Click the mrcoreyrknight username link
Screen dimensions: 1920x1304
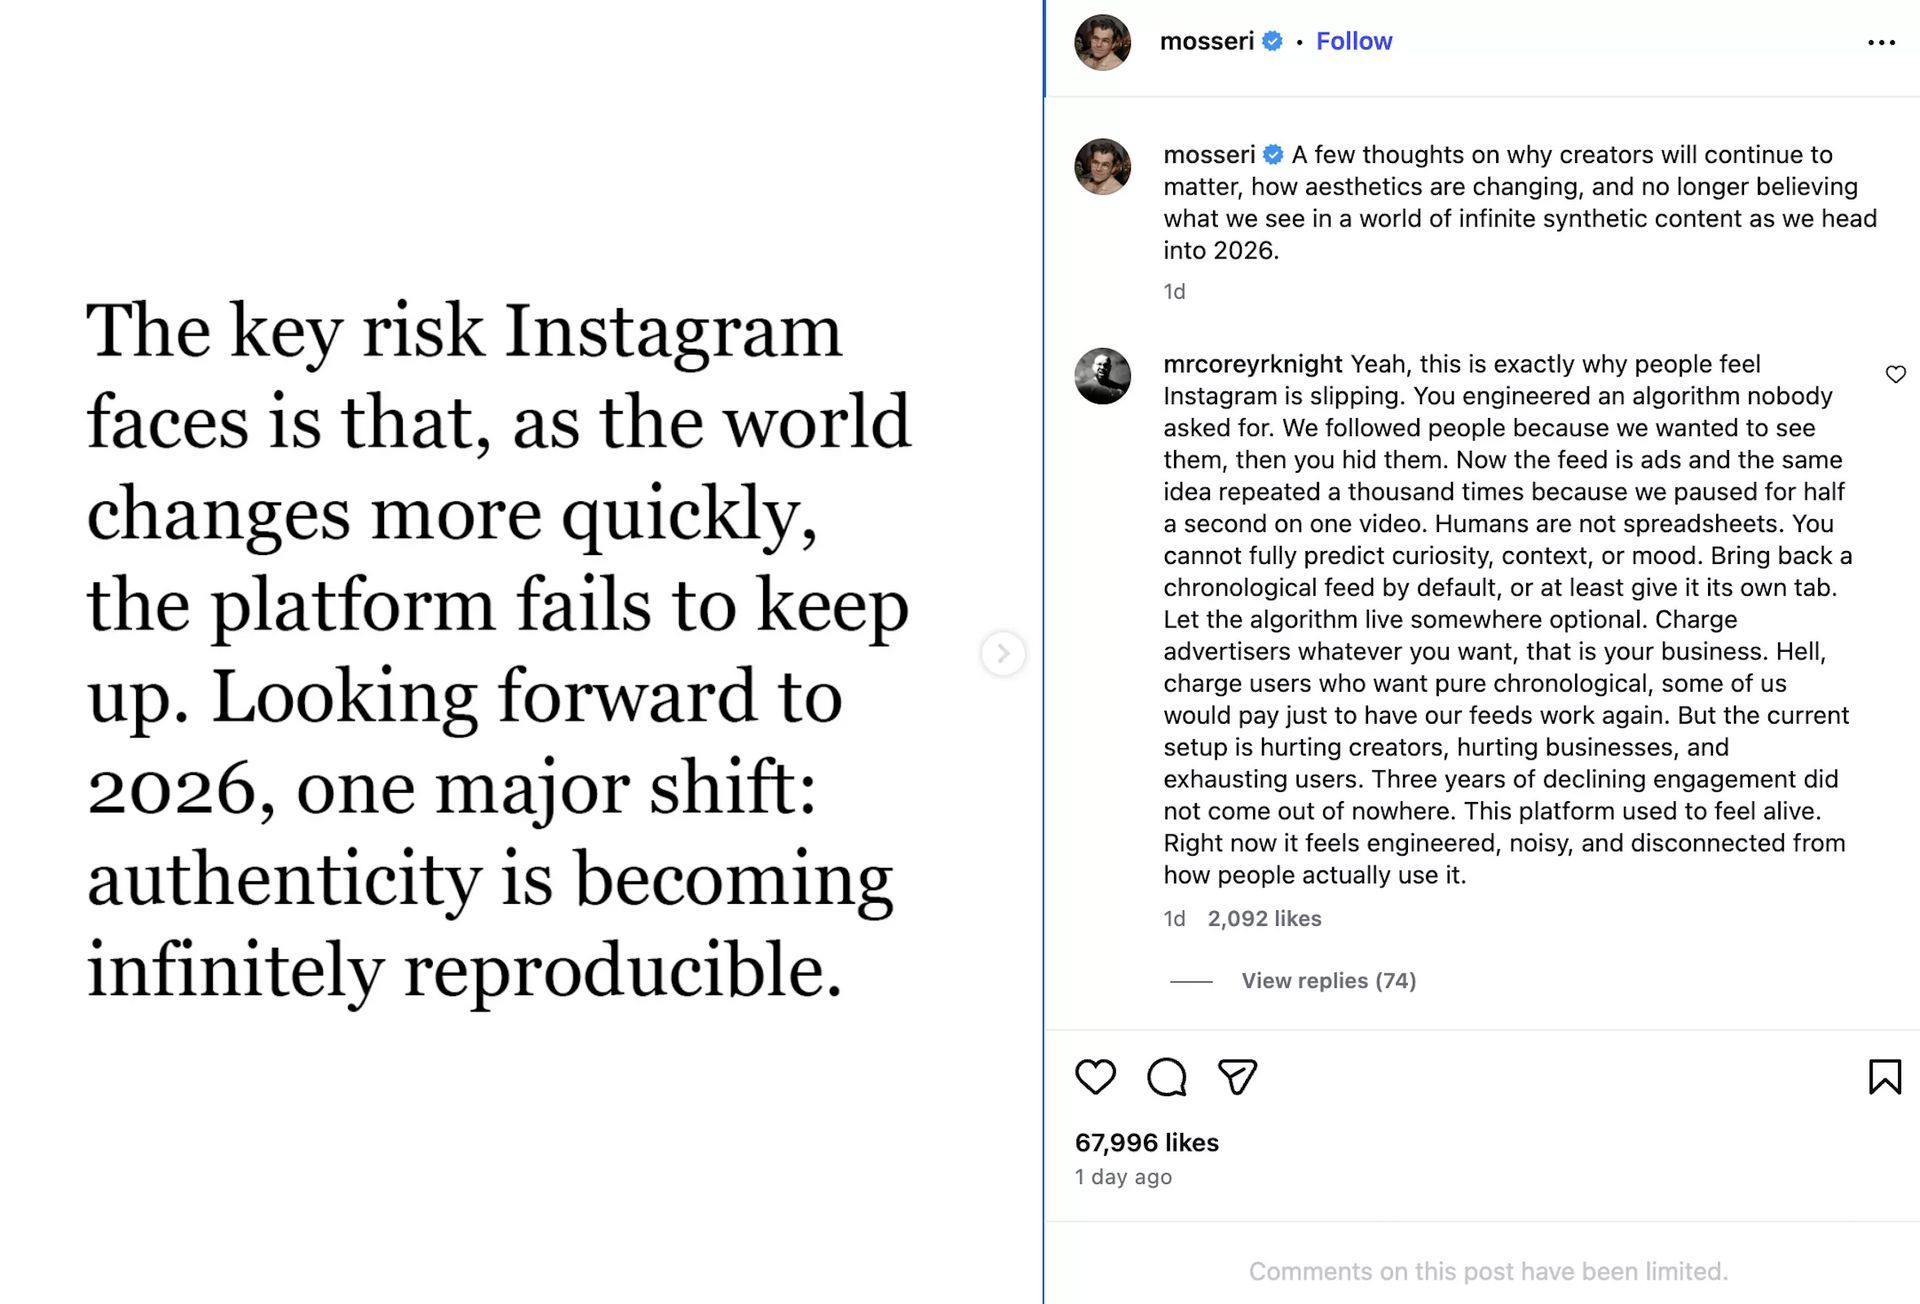coord(1252,364)
